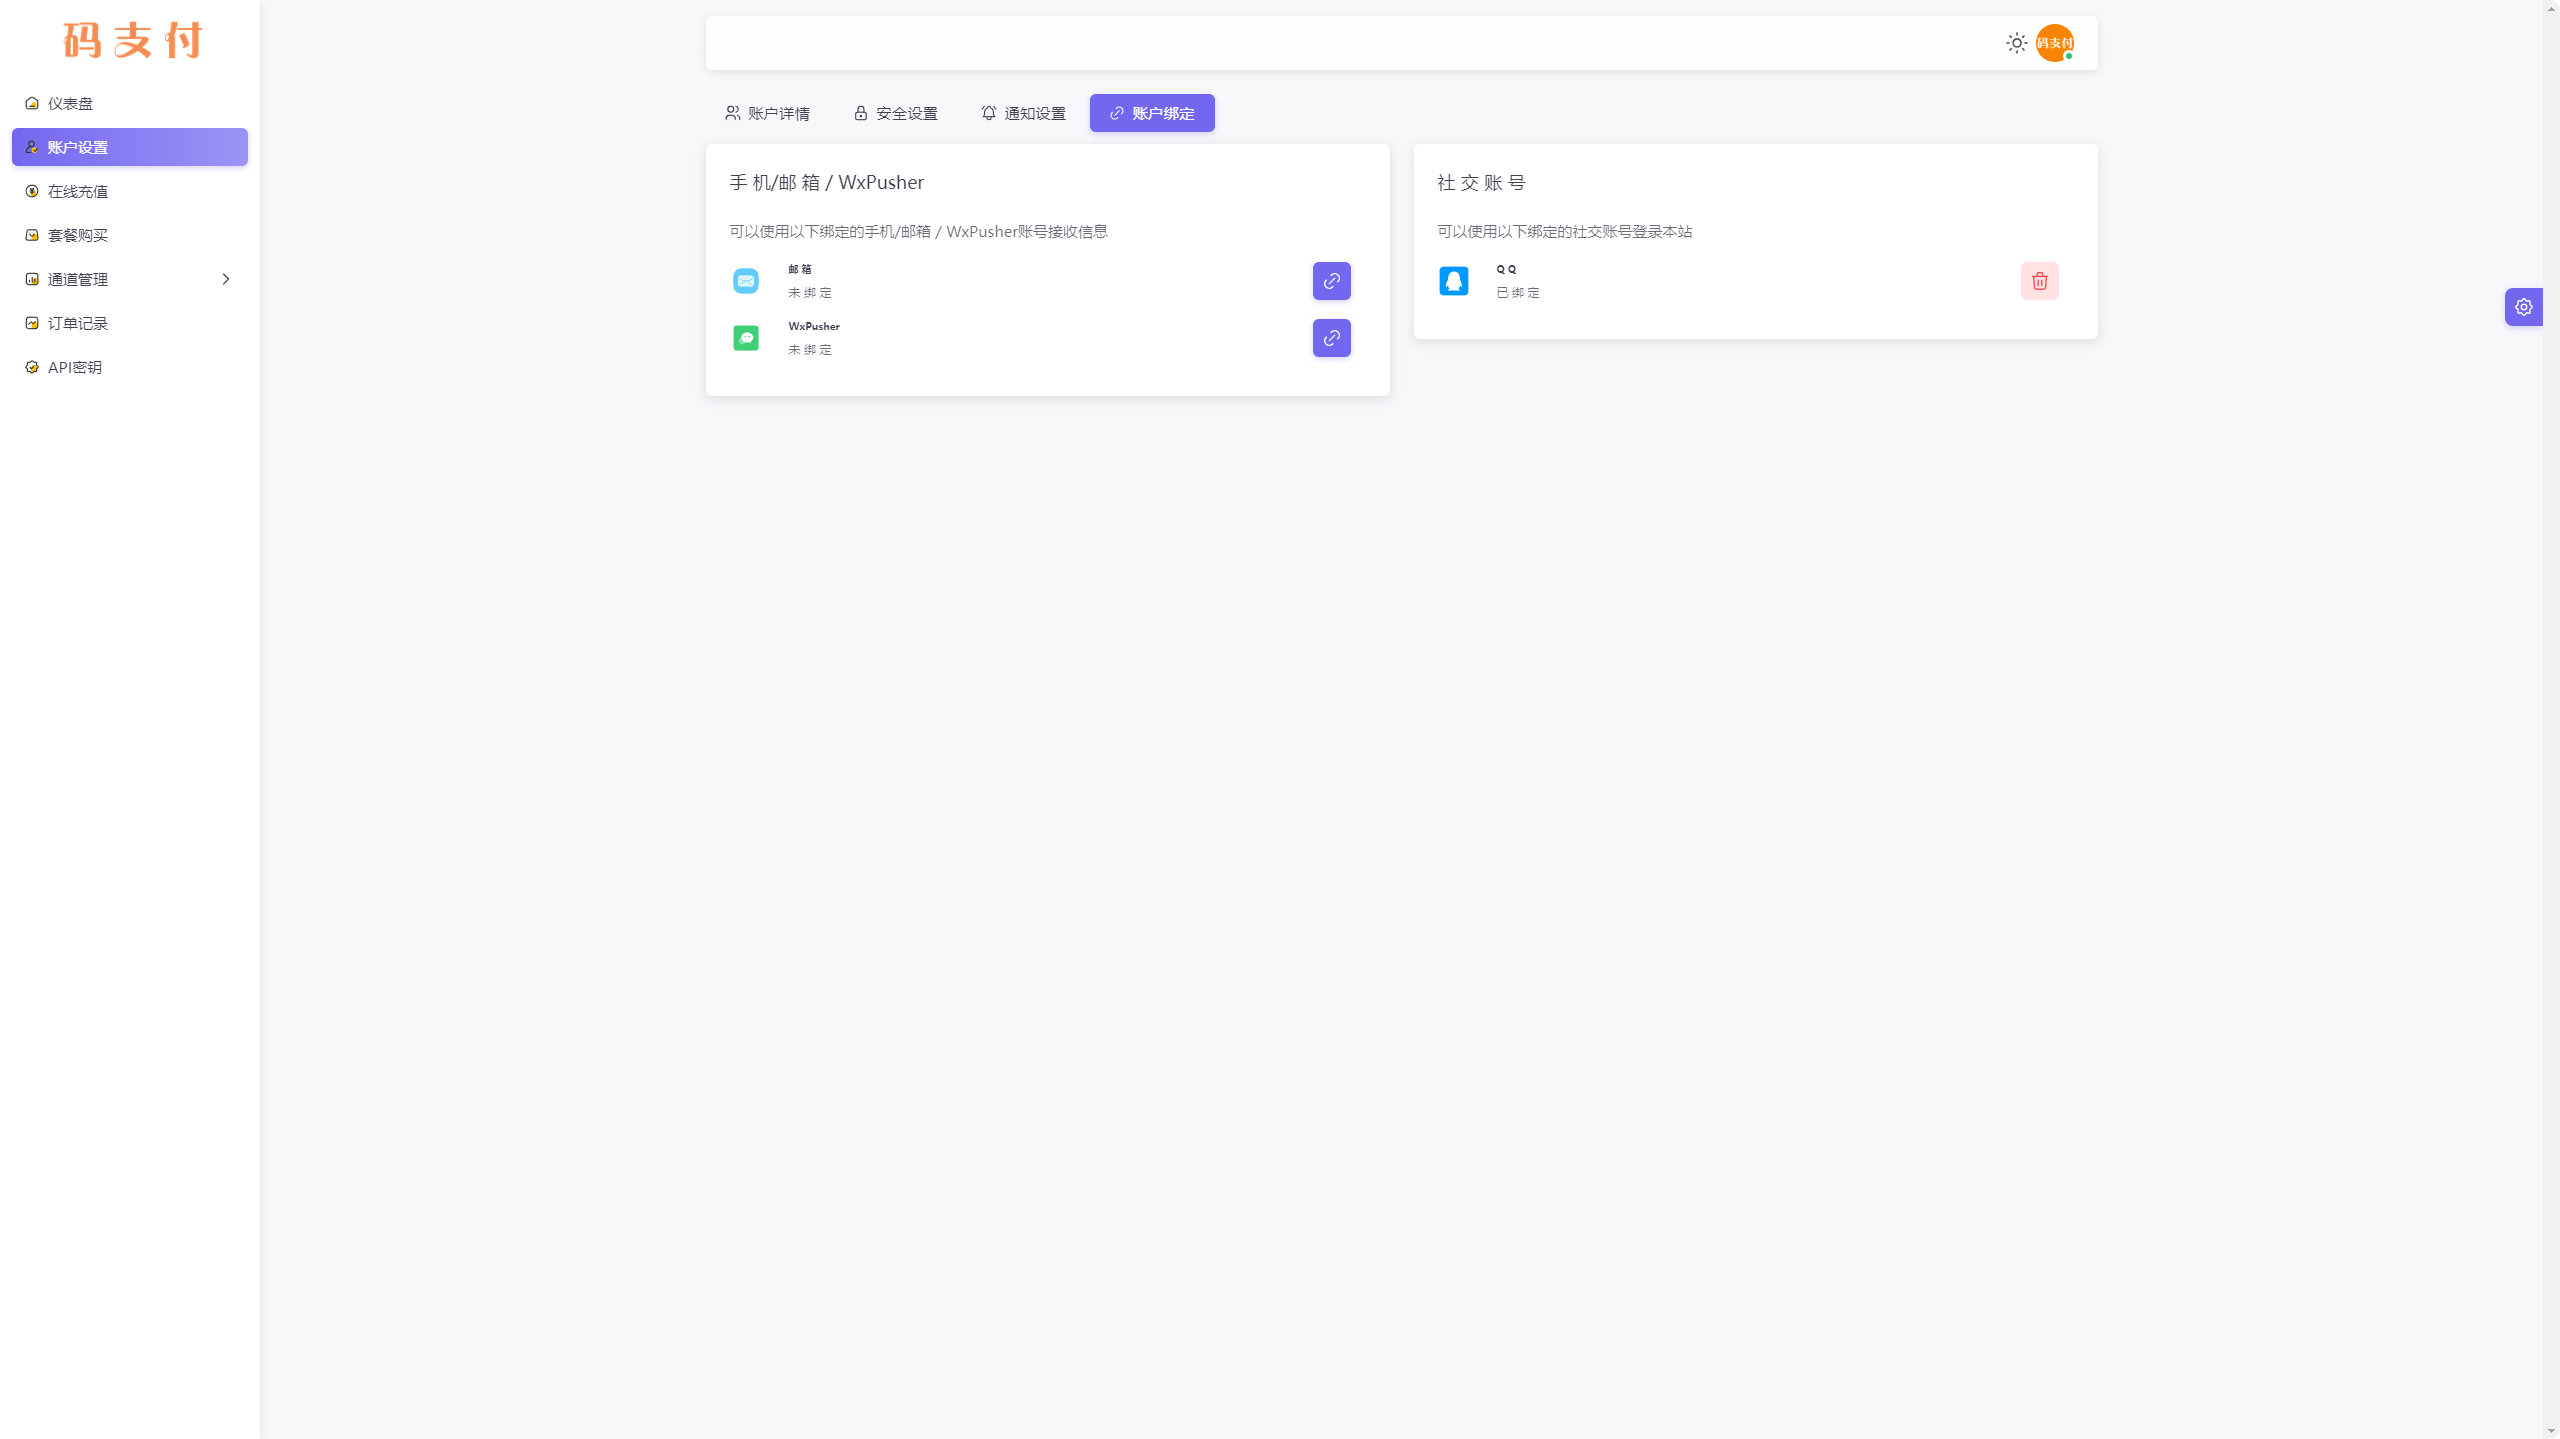Click the green WxPusher chat icon

tap(746, 338)
